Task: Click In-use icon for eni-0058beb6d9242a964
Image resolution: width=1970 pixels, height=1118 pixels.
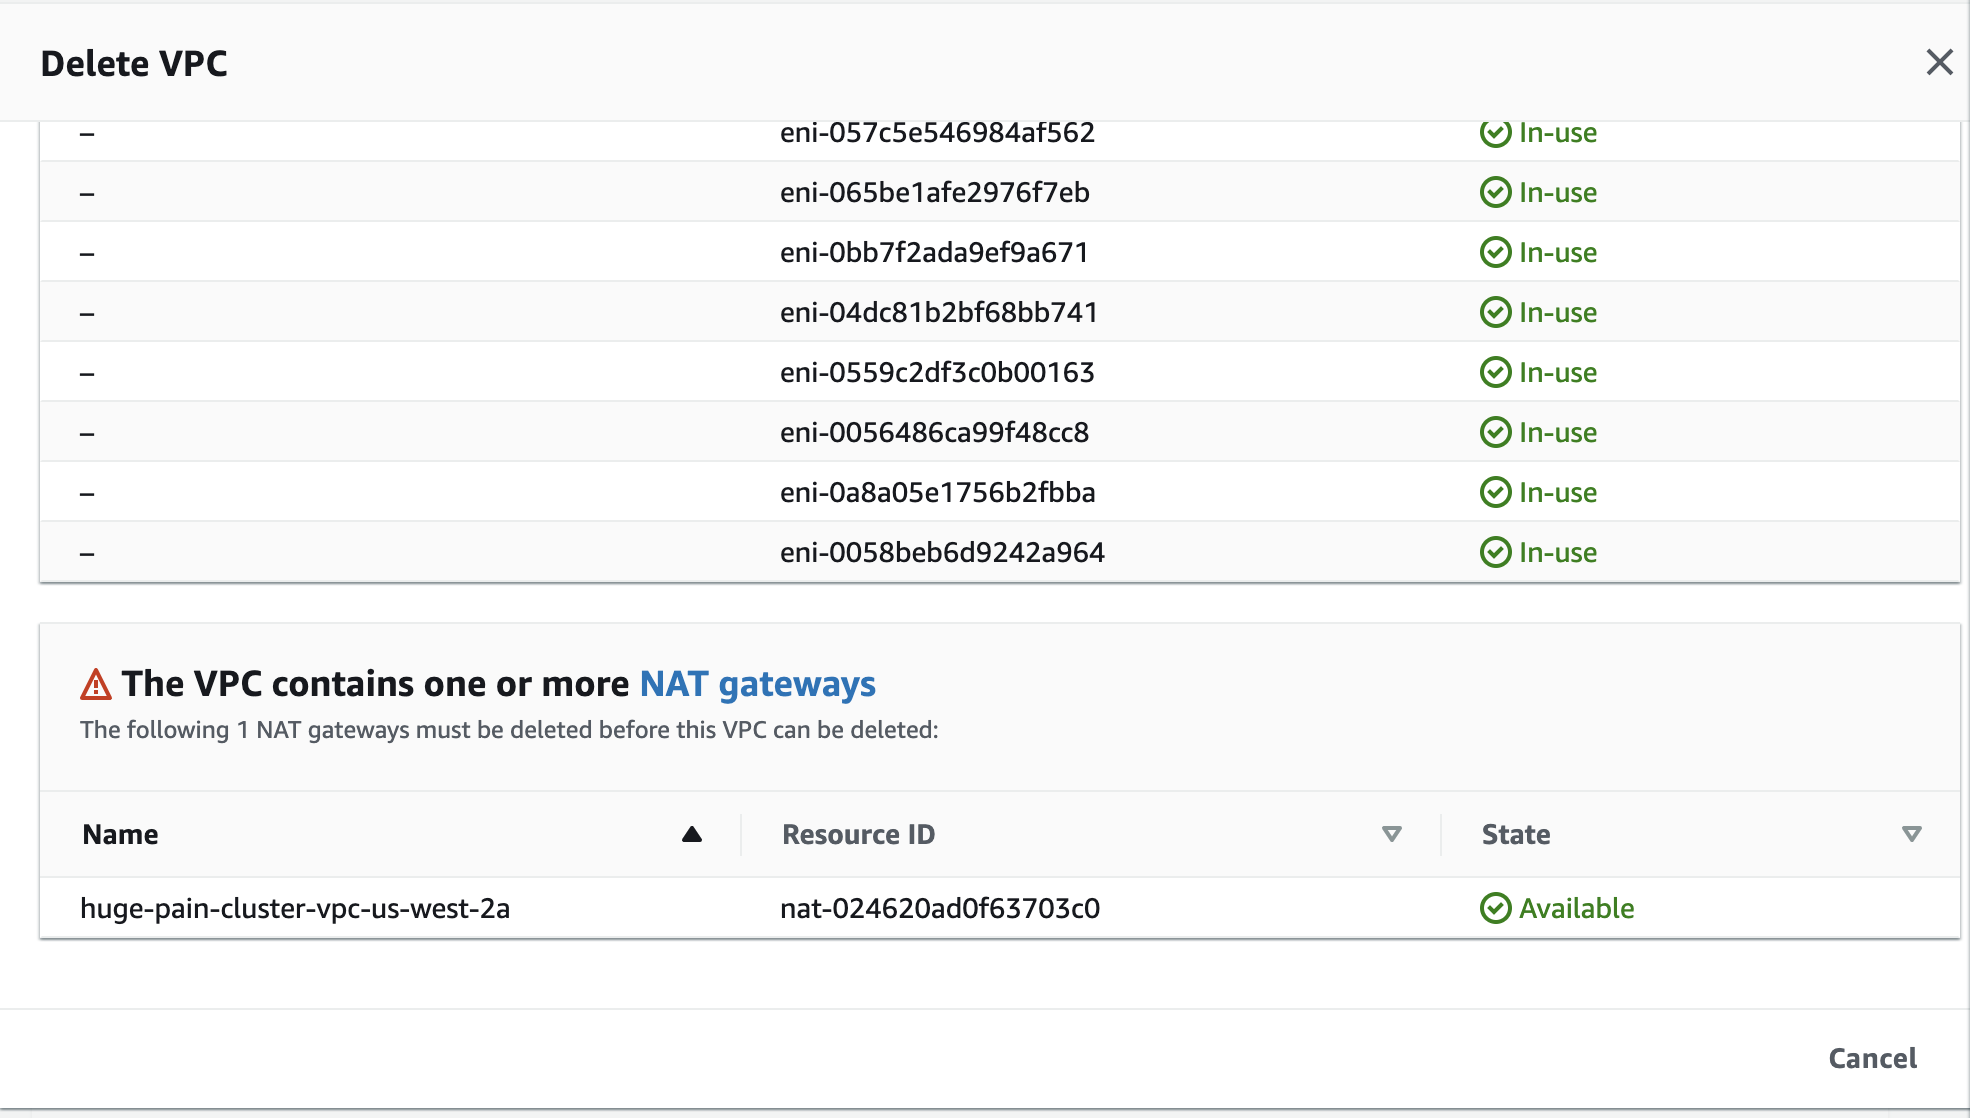Action: click(1495, 552)
